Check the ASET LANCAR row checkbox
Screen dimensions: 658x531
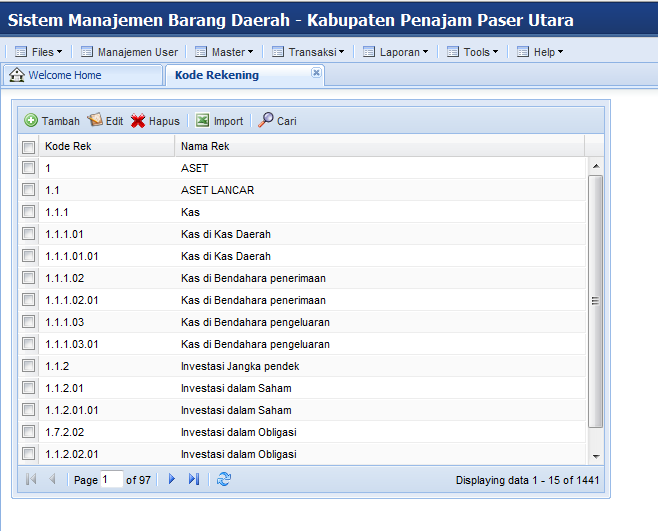coord(29,189)
